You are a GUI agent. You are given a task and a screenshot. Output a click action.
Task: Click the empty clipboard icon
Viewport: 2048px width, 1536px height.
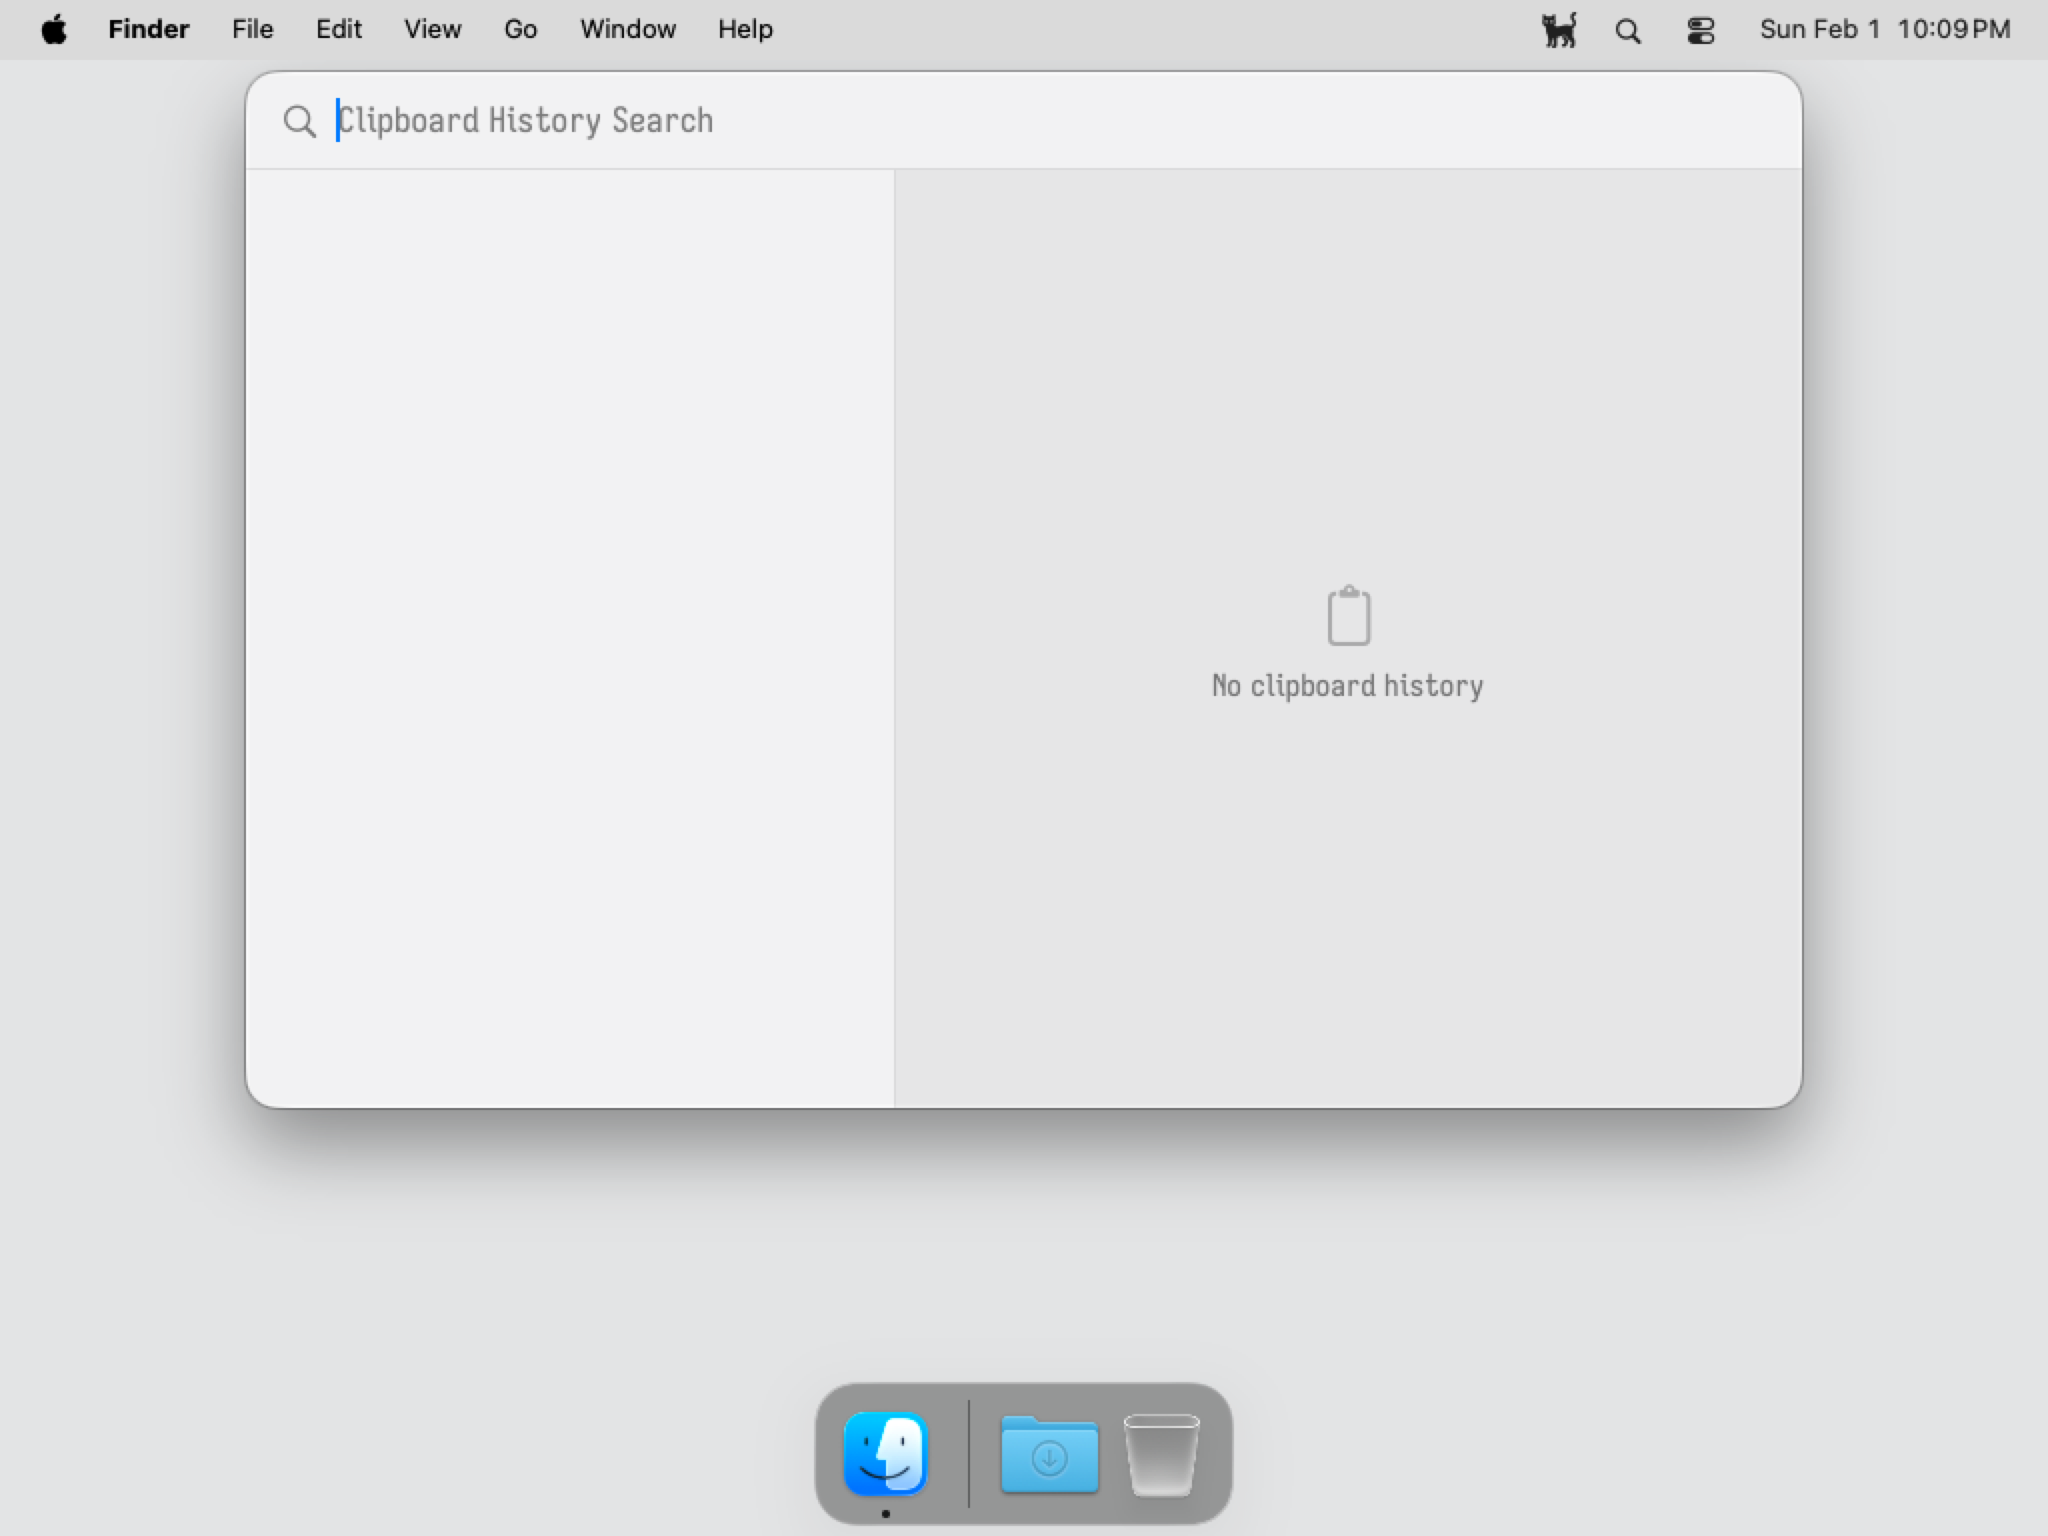click(1348, 616)
